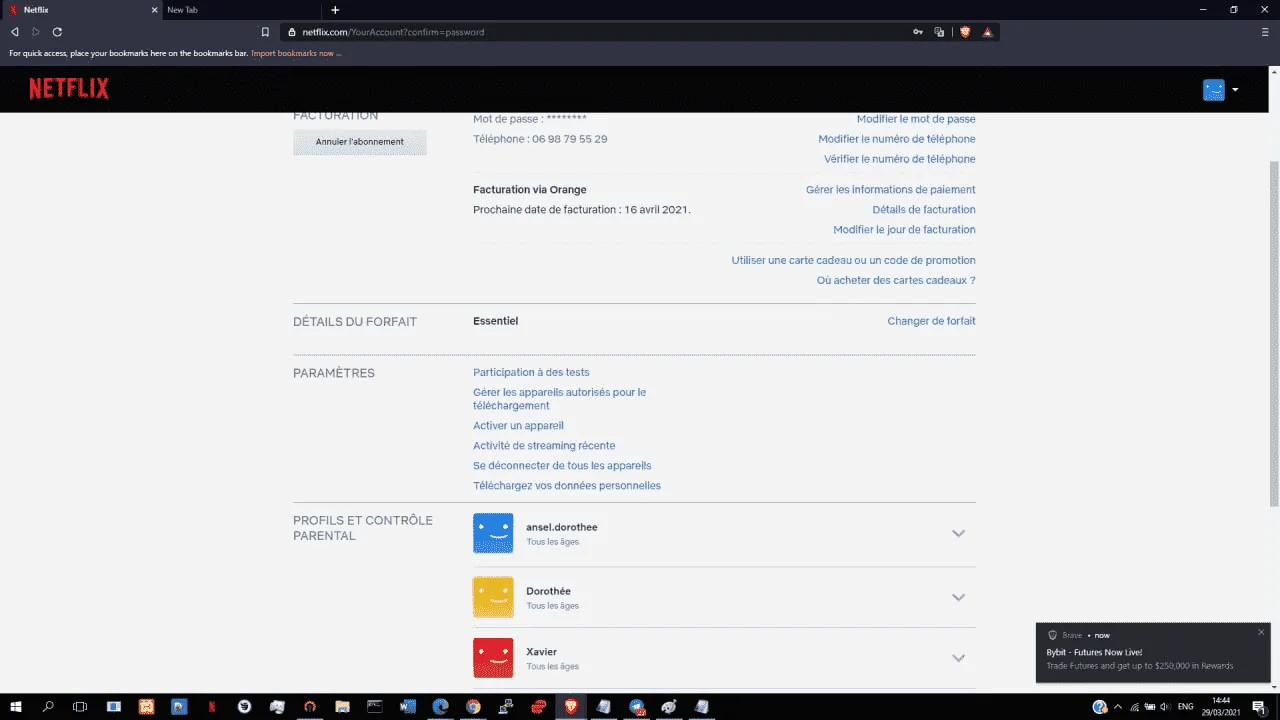
Task: Open Windows taskbar search
Action: [48, 706]
